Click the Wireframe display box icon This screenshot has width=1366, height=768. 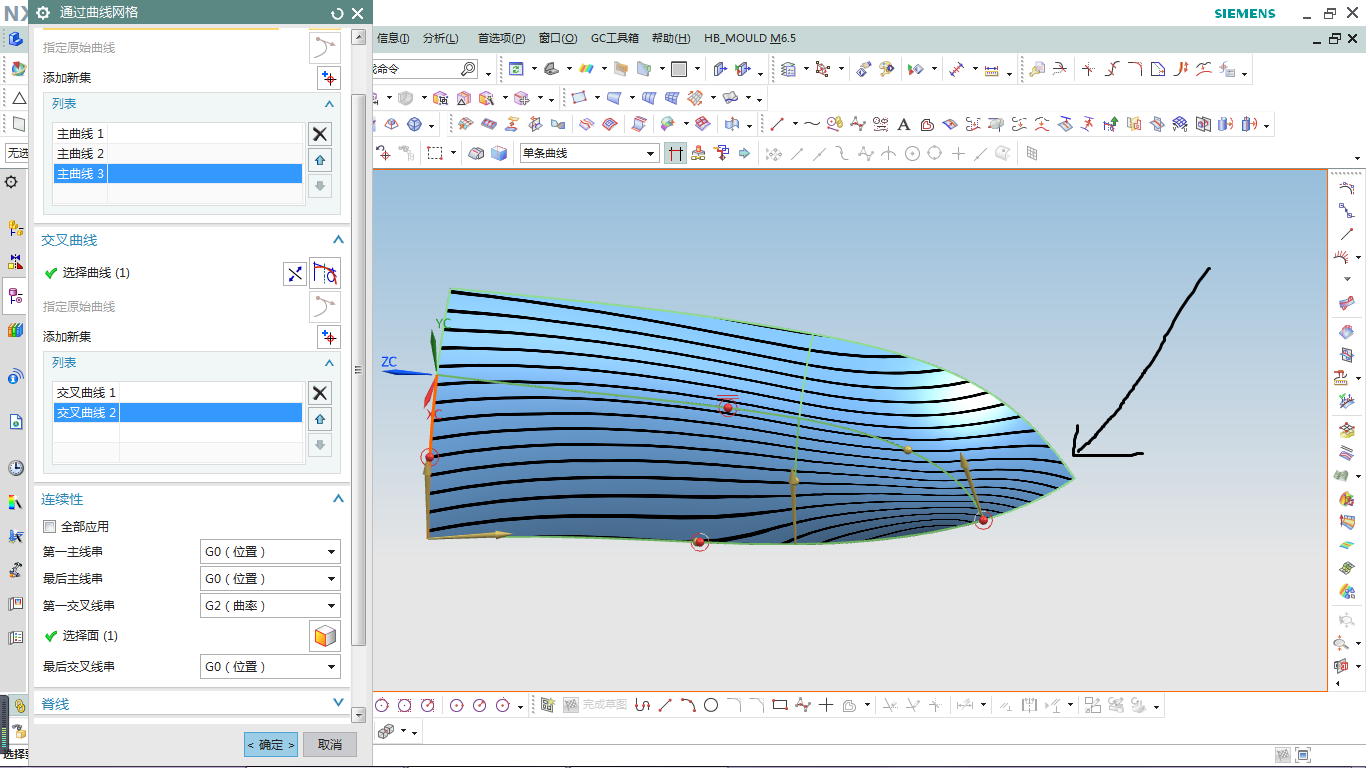(x=679, y=69)
